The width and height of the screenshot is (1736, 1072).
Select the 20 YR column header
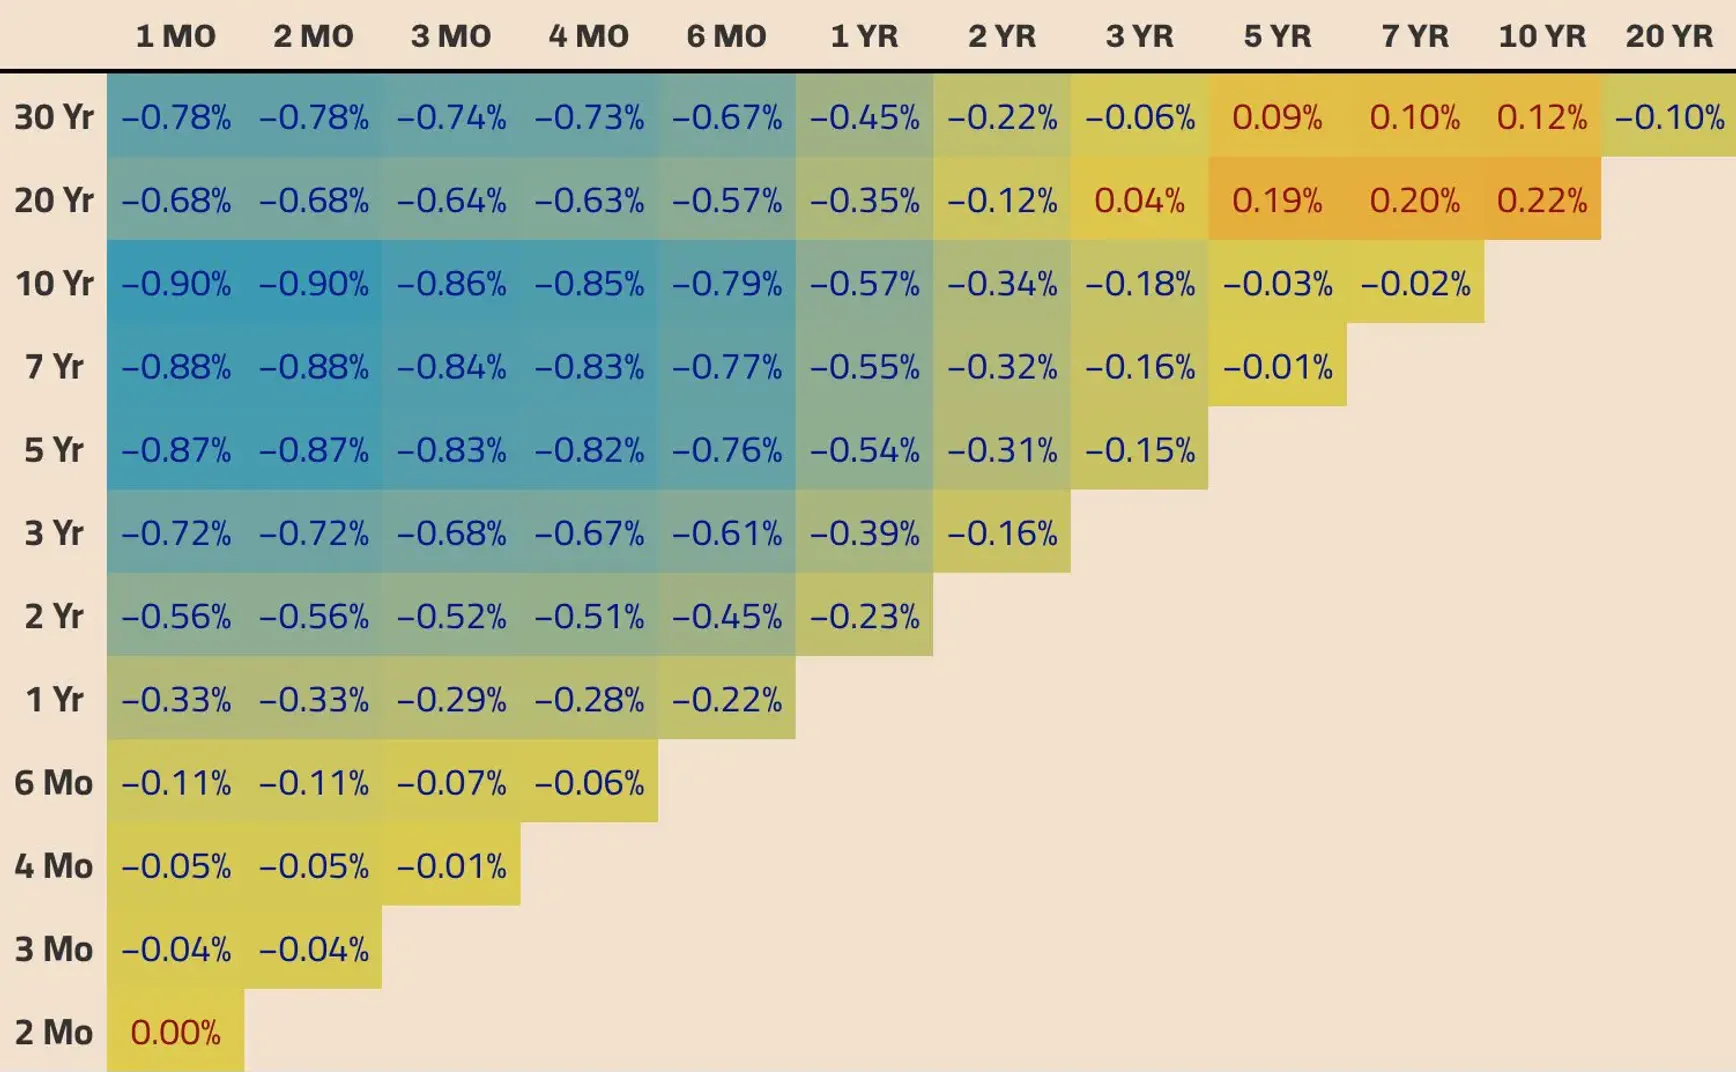[1669, 37]
